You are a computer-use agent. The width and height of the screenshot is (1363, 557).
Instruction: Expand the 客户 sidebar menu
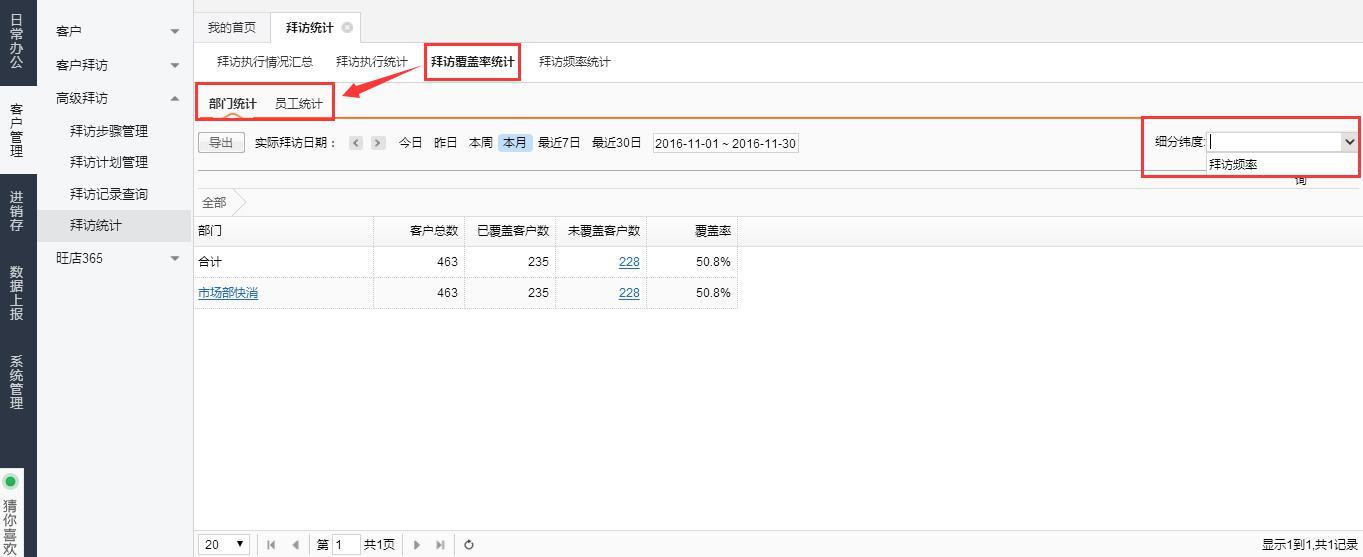pyautogui.click(x=175, y=32)
